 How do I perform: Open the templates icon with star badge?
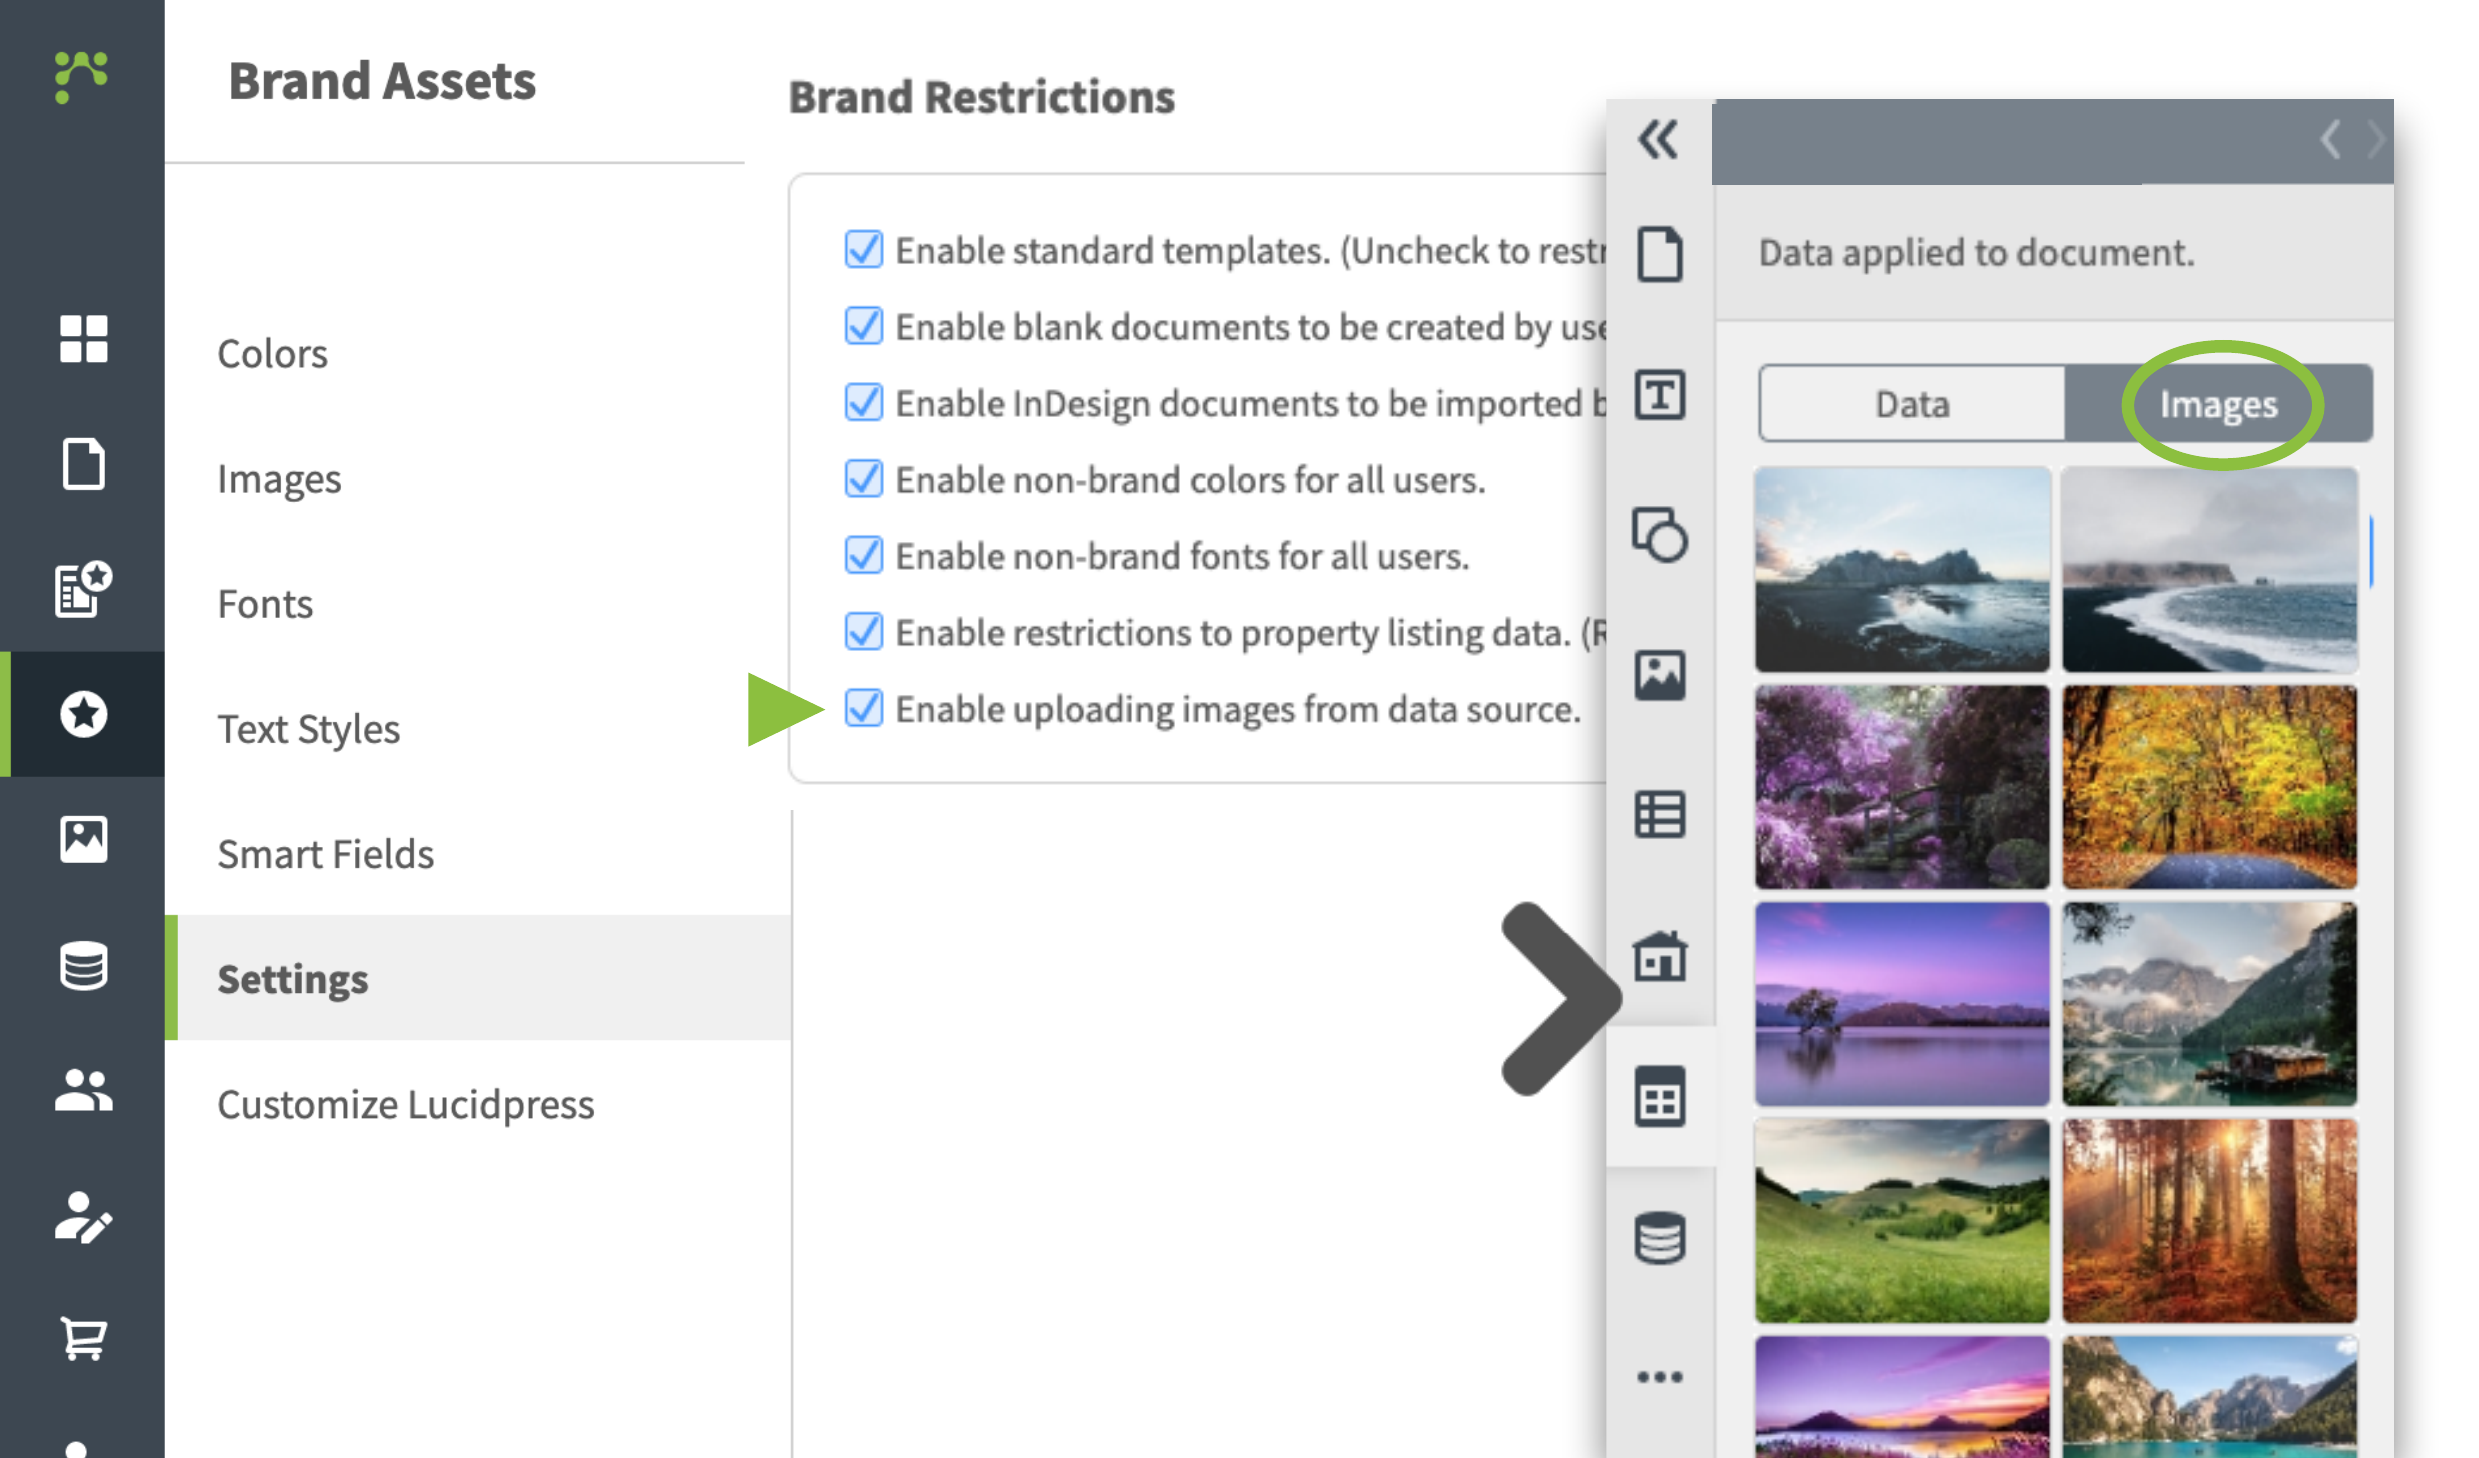coord(83,588)
